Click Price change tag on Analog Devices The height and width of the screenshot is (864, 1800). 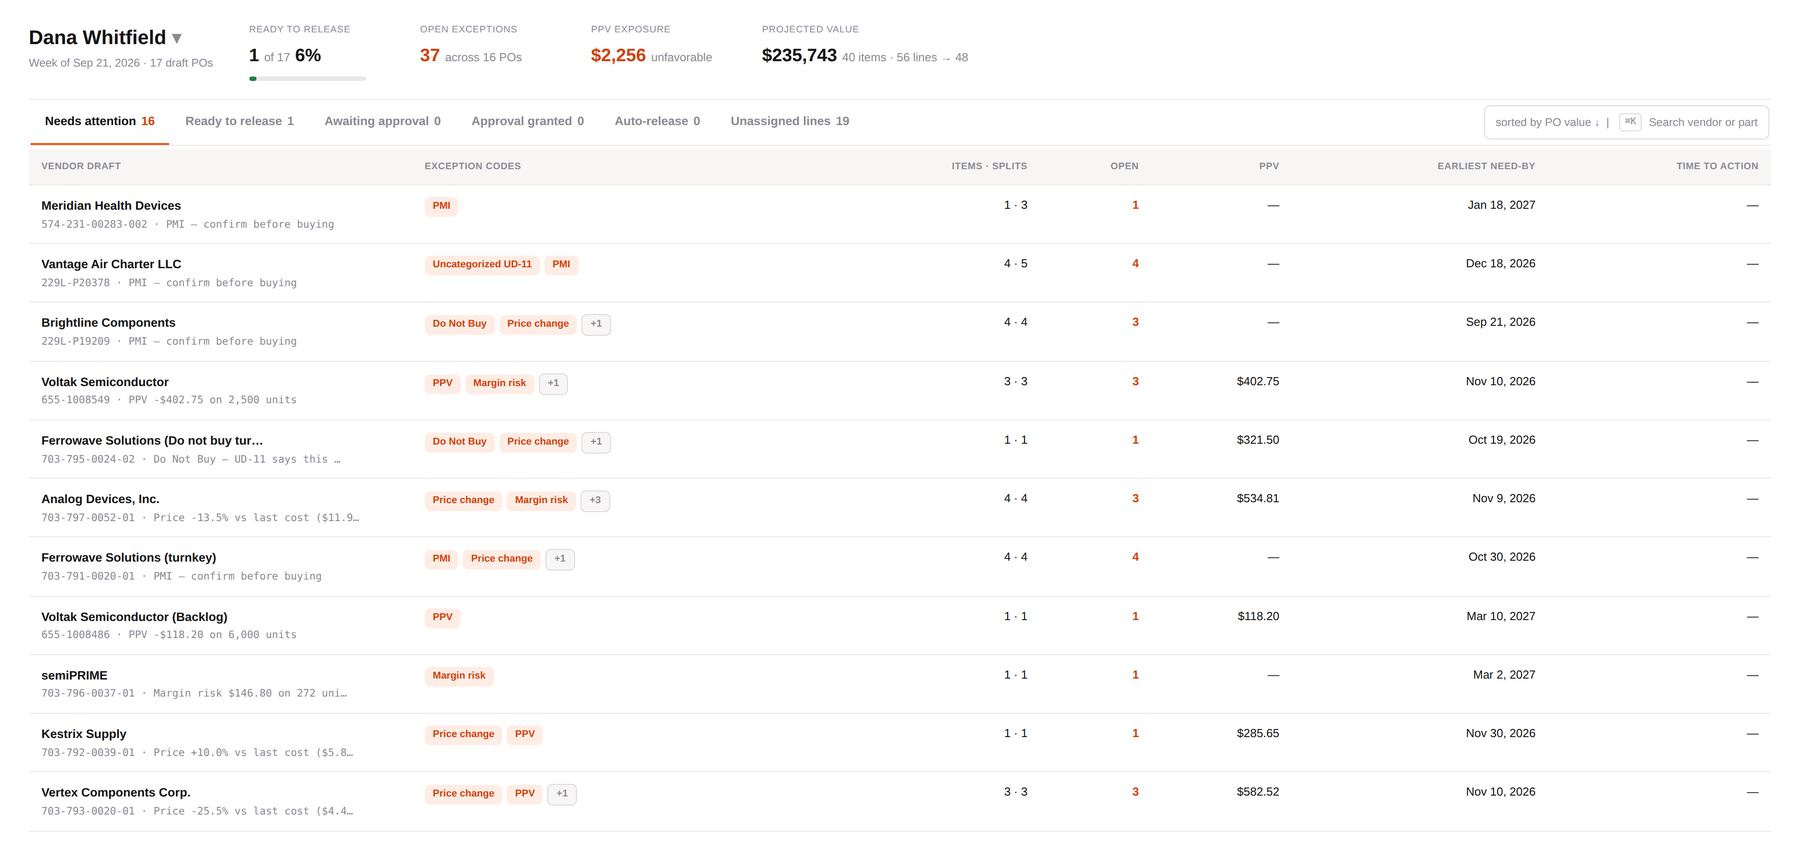(x=463, y=500)
